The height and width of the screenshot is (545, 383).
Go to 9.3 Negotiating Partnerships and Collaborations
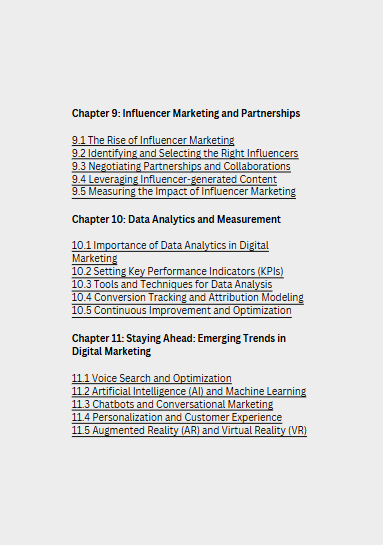tap(181, 166)
